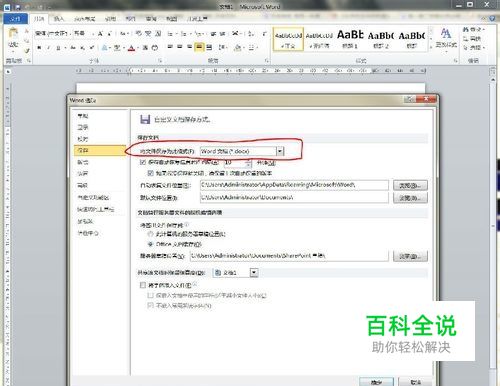Click the align left icon
Image resolution: width=500 pixels, height=386 pixels.
tap(170, 47)
